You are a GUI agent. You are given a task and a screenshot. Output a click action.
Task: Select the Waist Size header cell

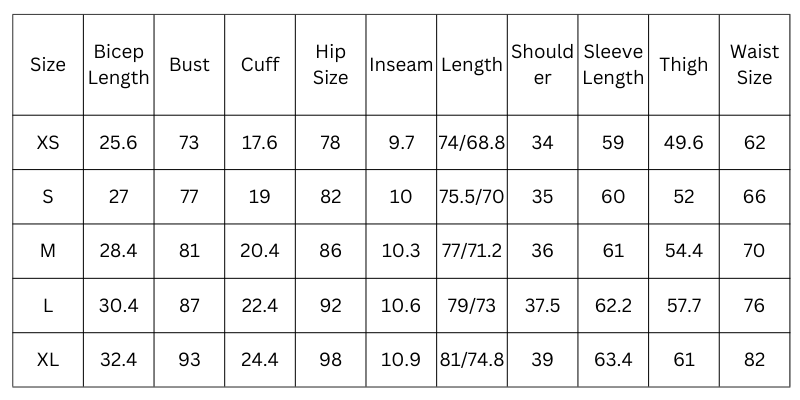pyautogui.click(x=754, y=65)
